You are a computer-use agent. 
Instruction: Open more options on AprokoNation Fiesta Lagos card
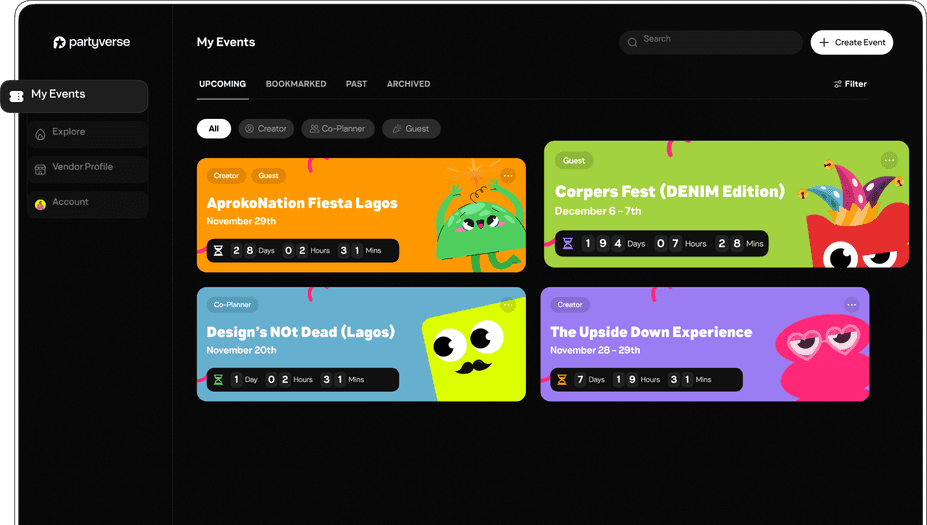(508, 176)
